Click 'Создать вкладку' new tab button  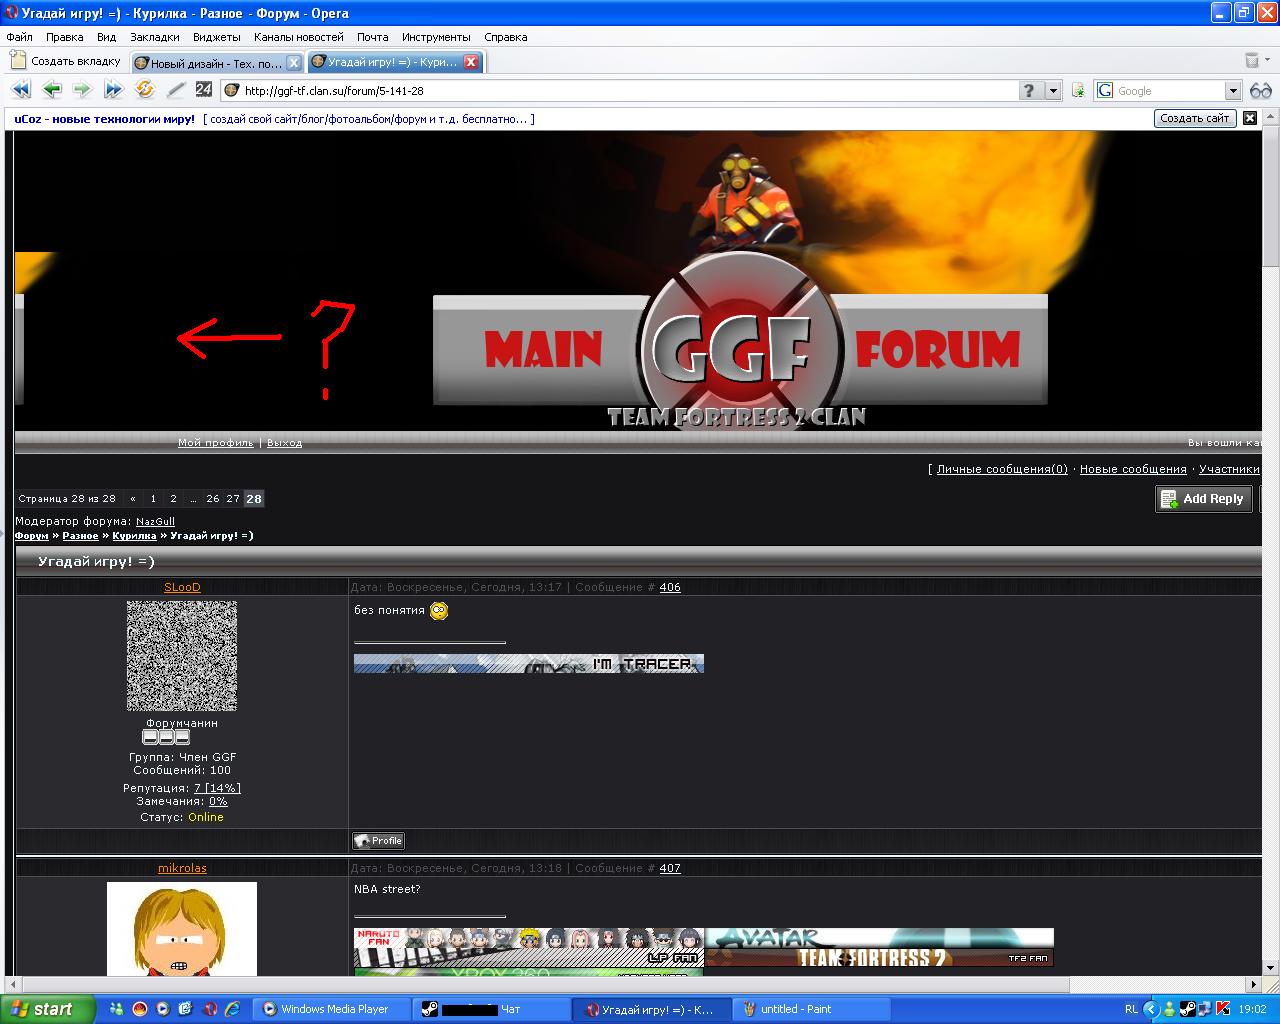66,61
